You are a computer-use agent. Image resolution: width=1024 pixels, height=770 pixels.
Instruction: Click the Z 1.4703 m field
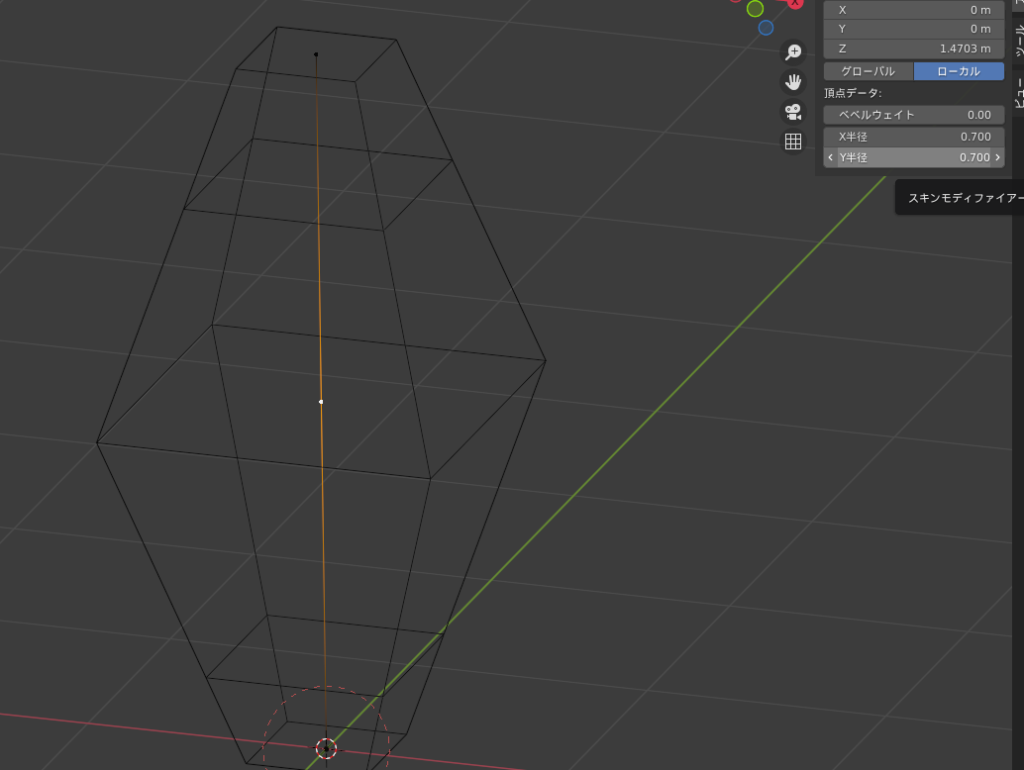click(x=914, y=48)
